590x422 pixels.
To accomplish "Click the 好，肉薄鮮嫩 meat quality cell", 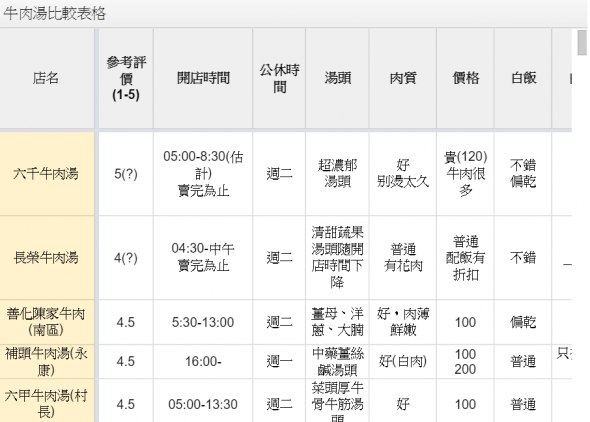I will pos(403,322).
